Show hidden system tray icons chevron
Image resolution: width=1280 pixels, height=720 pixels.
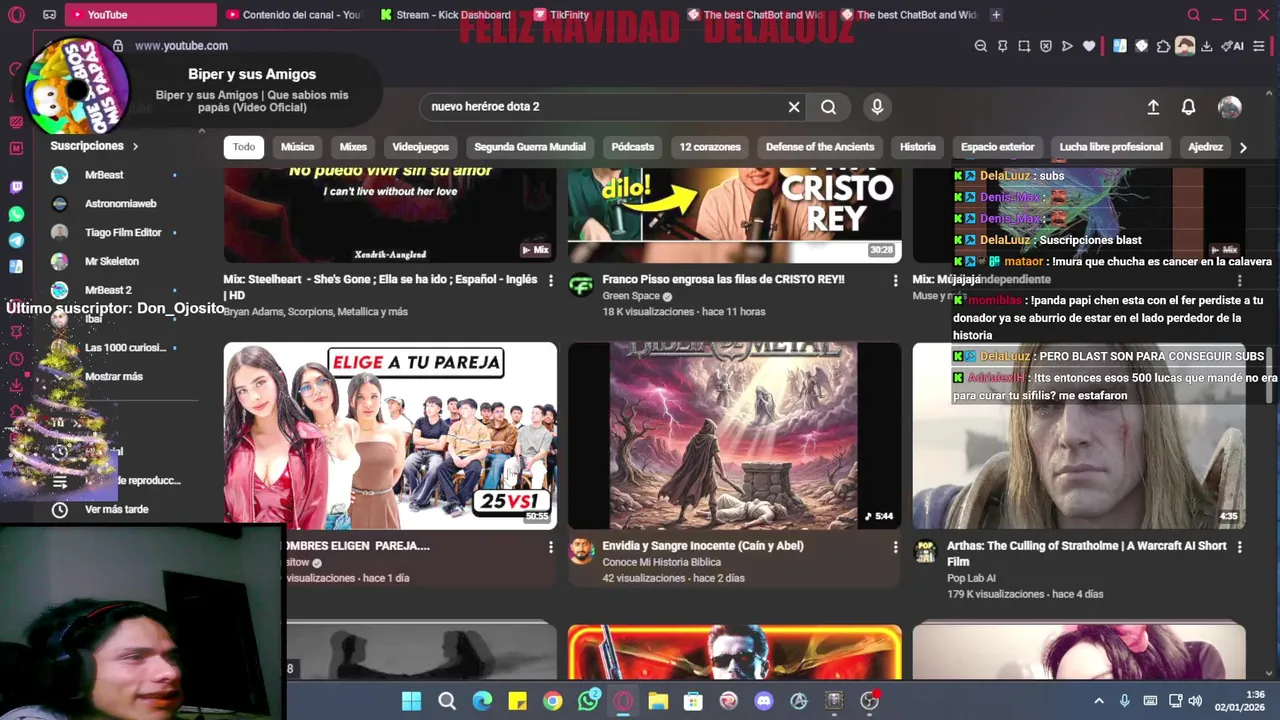[x=1099, y=701]
